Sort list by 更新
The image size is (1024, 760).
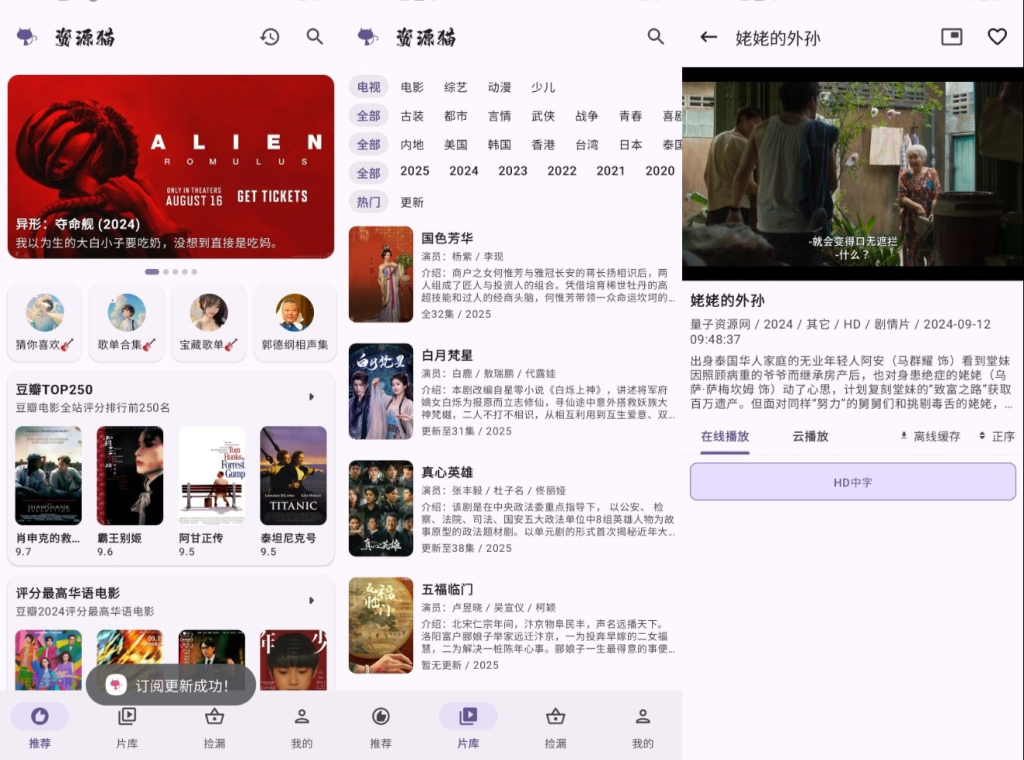412,202
